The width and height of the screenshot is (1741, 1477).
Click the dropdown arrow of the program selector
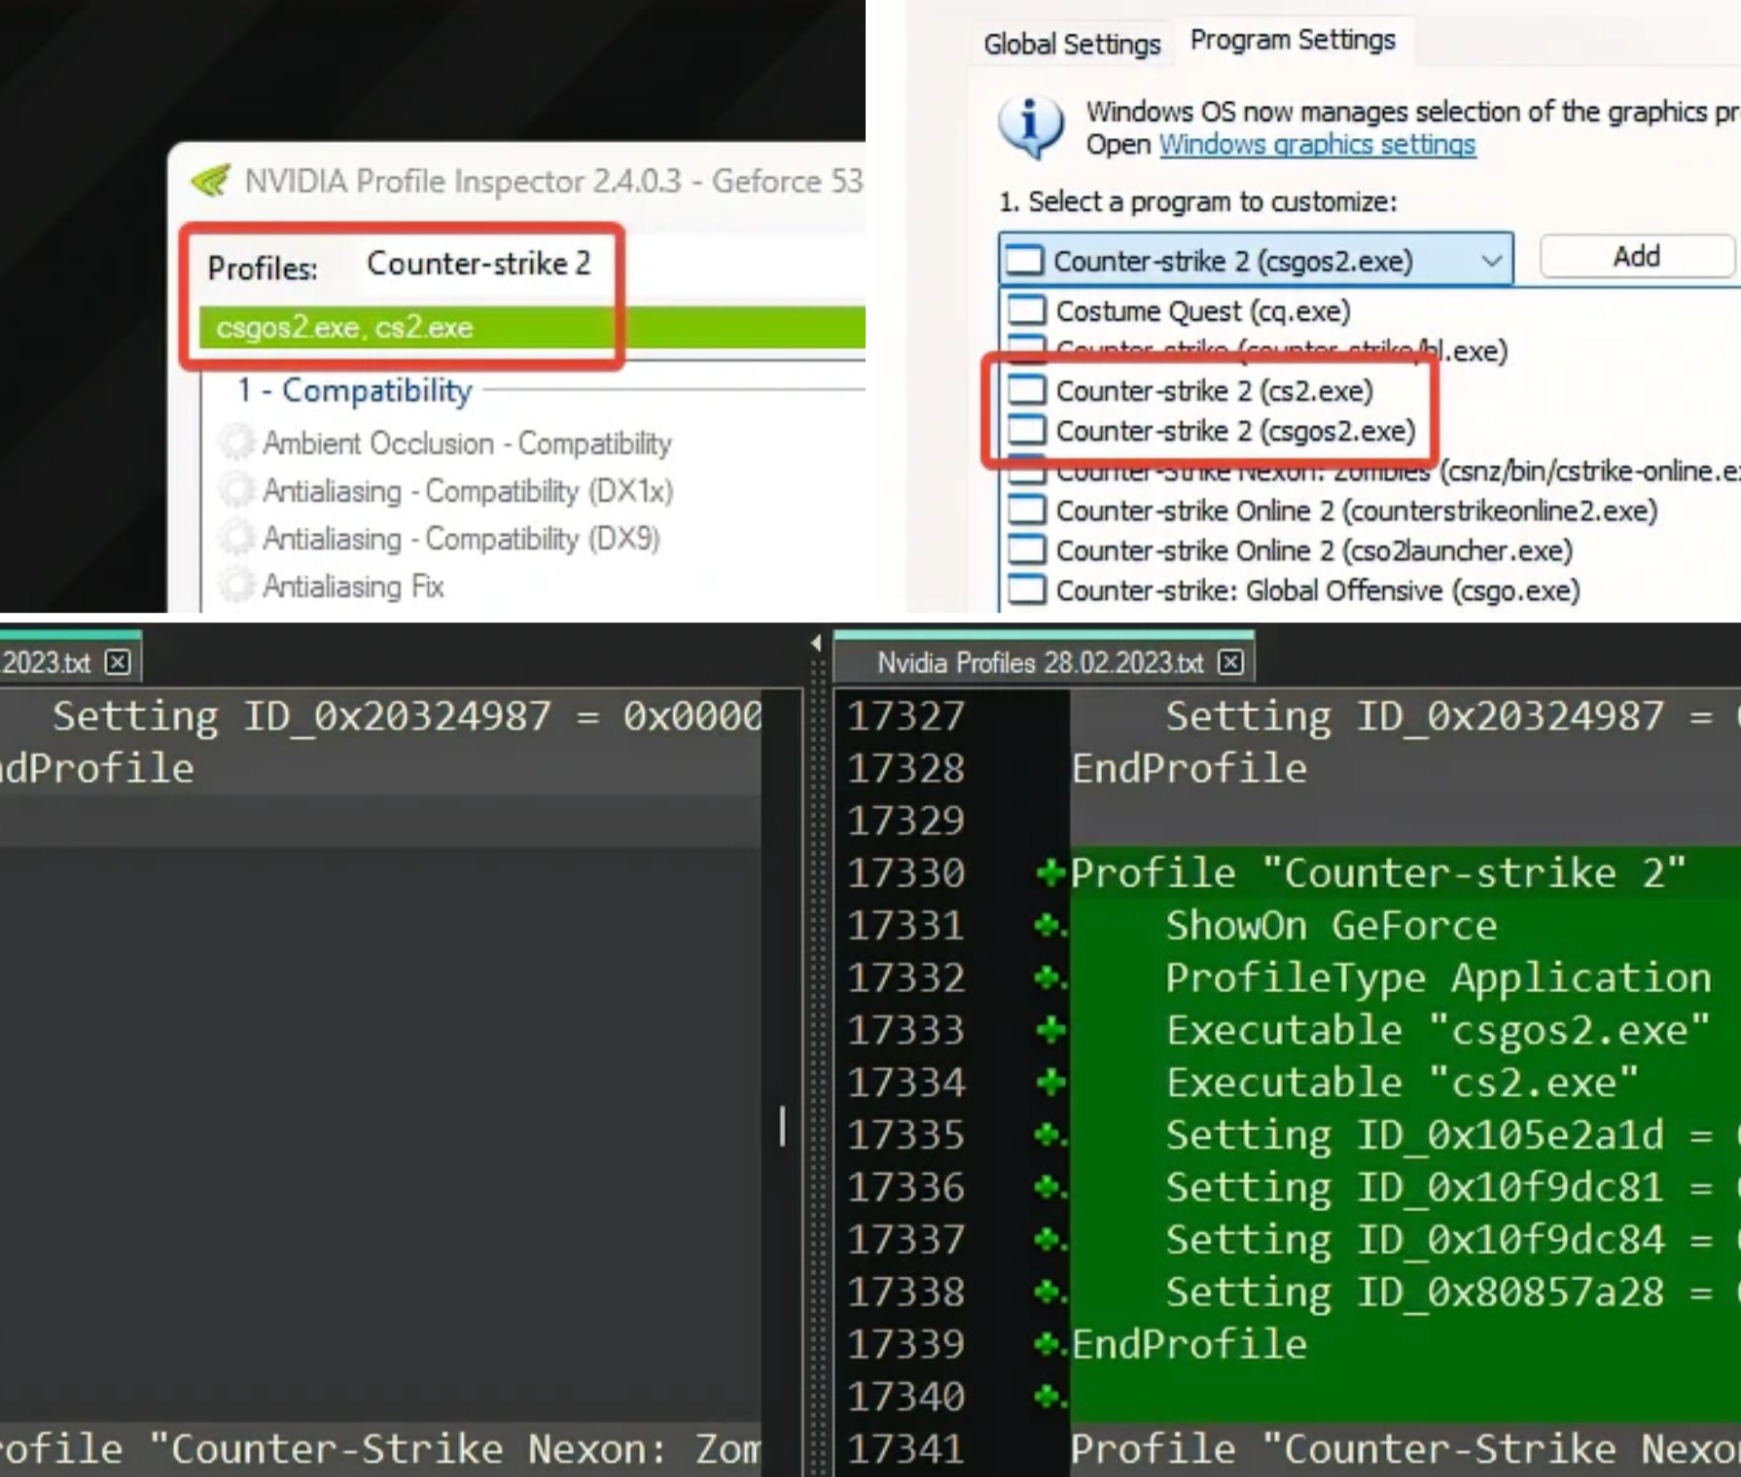click(1491, 261)
